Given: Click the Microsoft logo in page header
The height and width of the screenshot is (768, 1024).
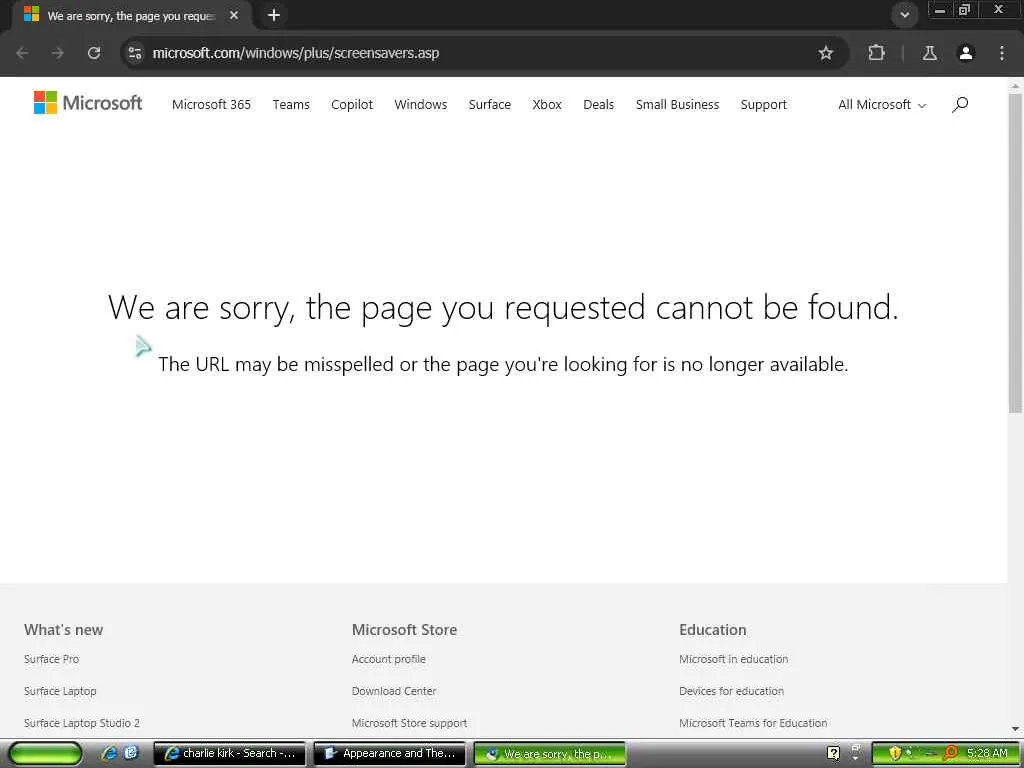Looking at the screenshot, I should (88, 103).
